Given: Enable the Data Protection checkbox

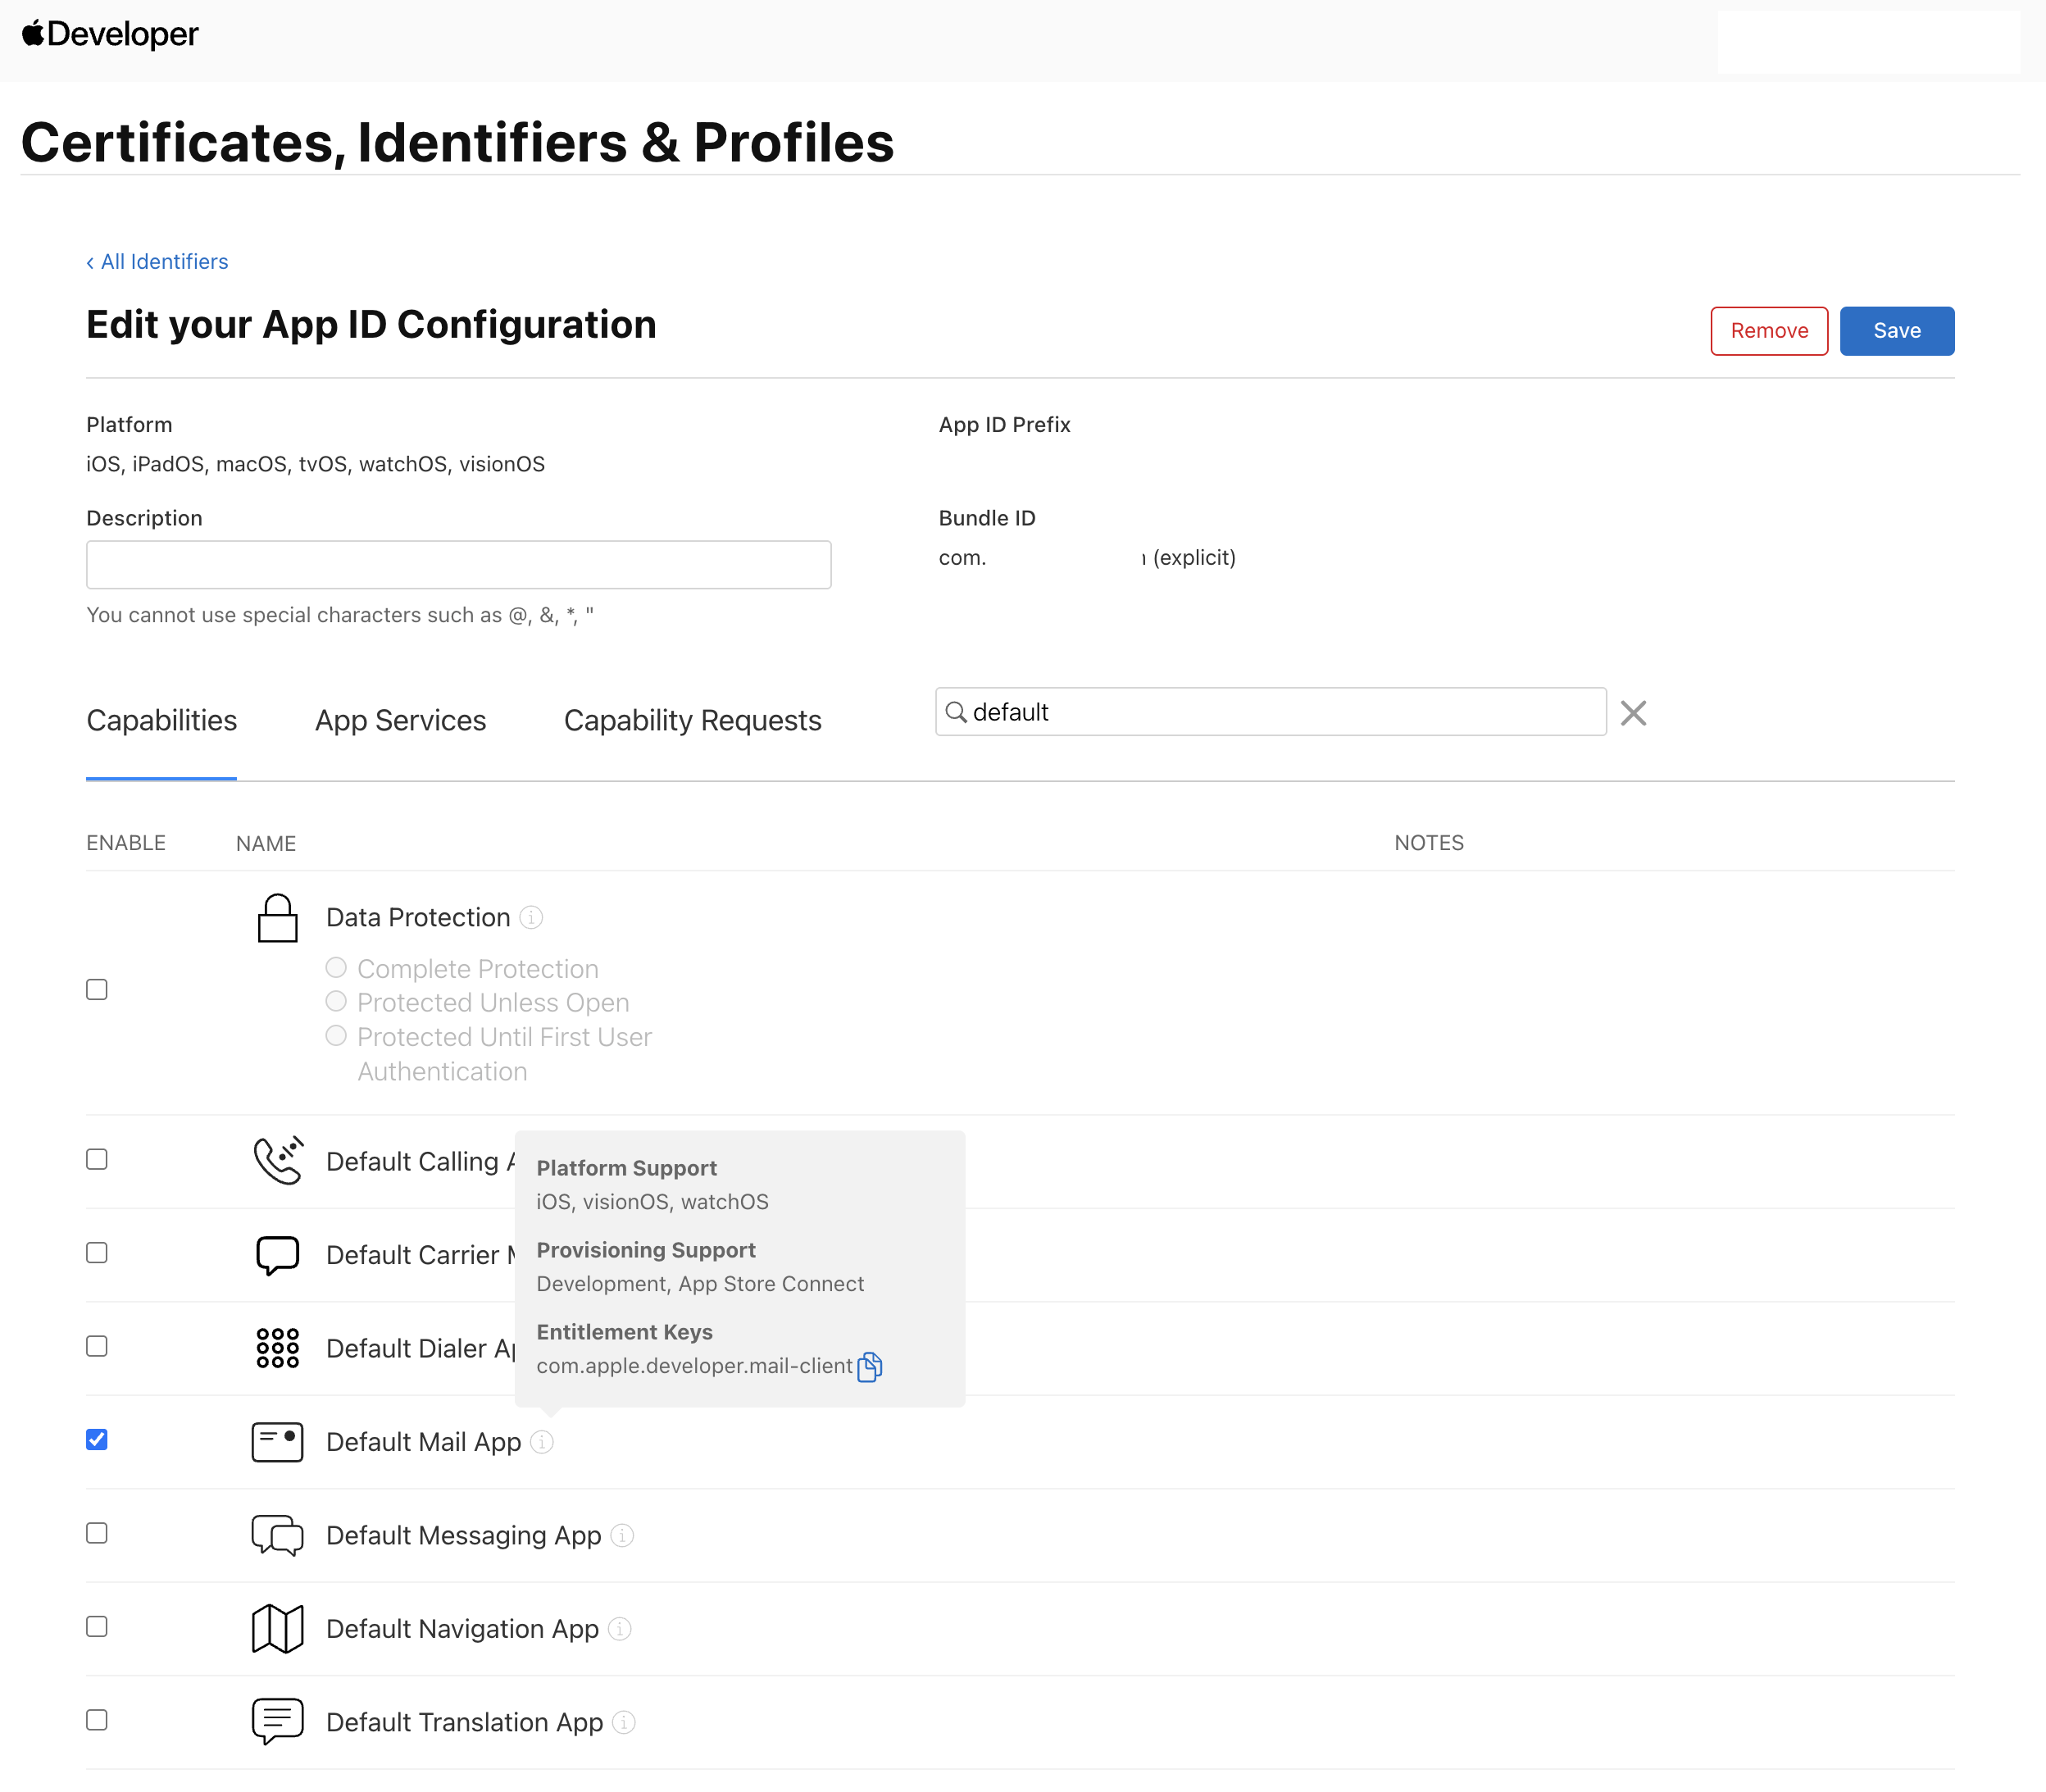Looking at the screenshot, I should click(x=97, y=990).
